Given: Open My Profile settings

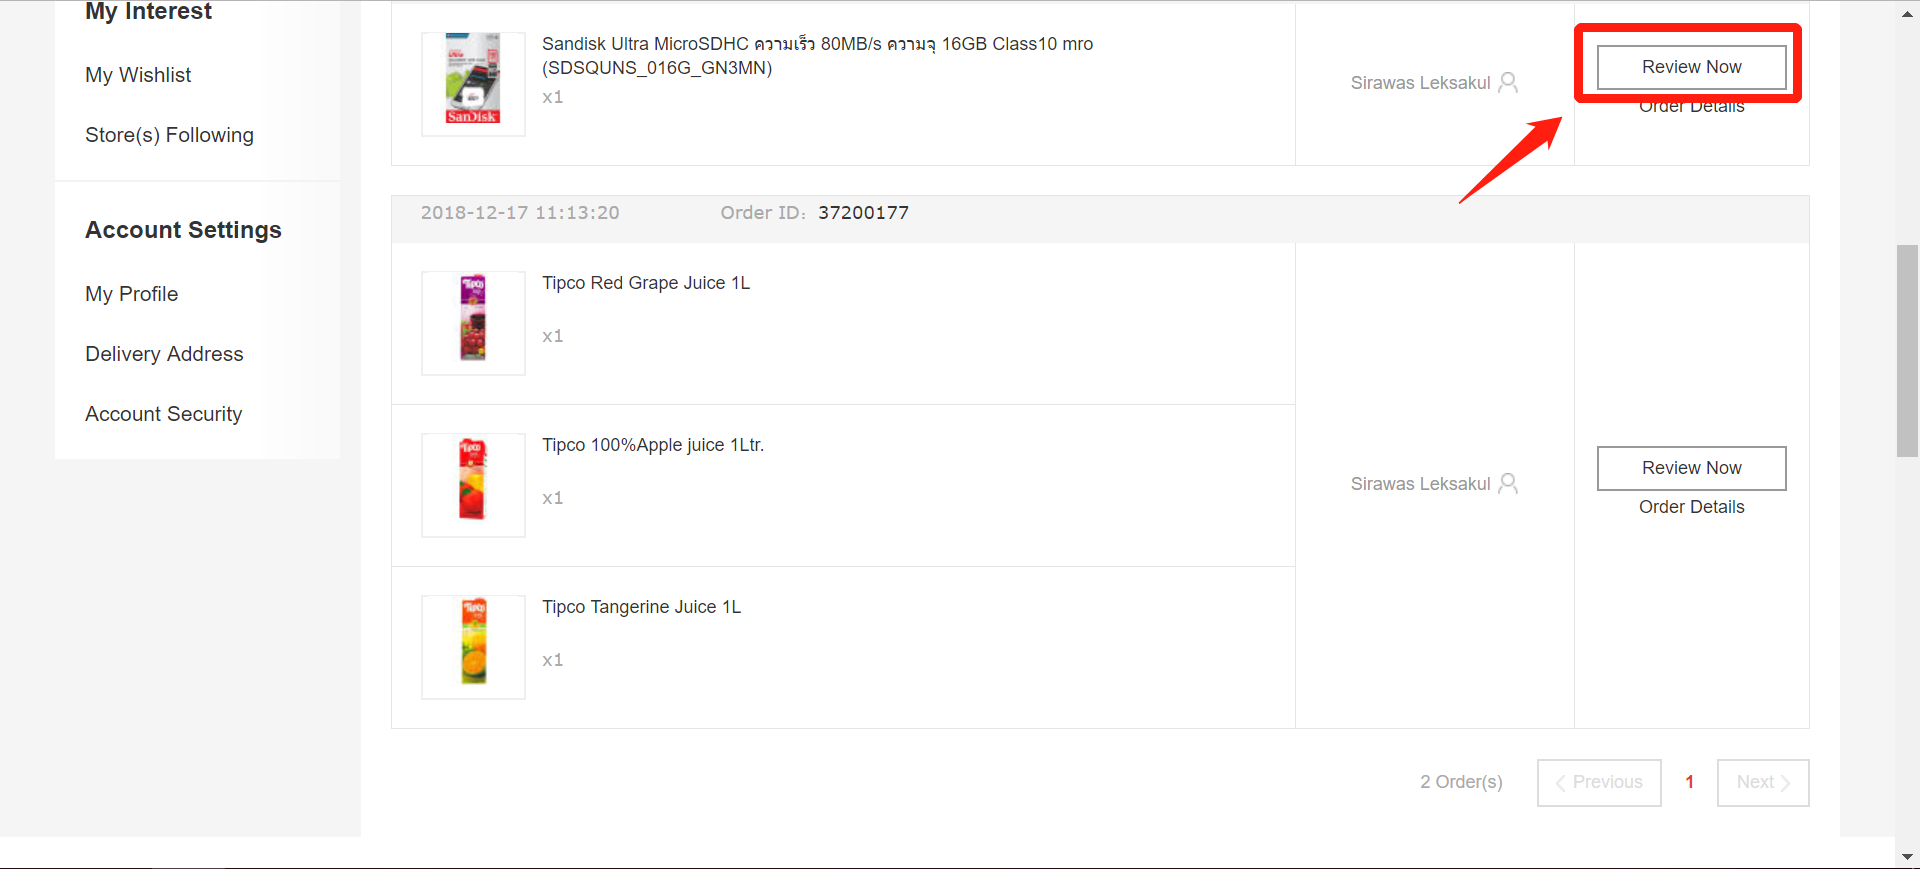Looking at the screenshot, I should tap(131, 294).
